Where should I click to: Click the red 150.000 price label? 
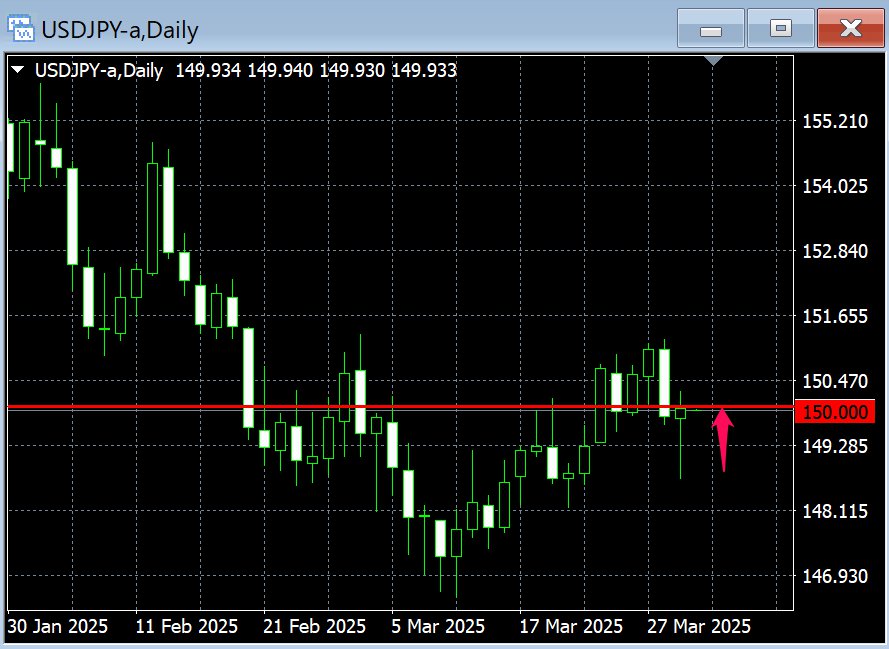(x=835, y=412)
